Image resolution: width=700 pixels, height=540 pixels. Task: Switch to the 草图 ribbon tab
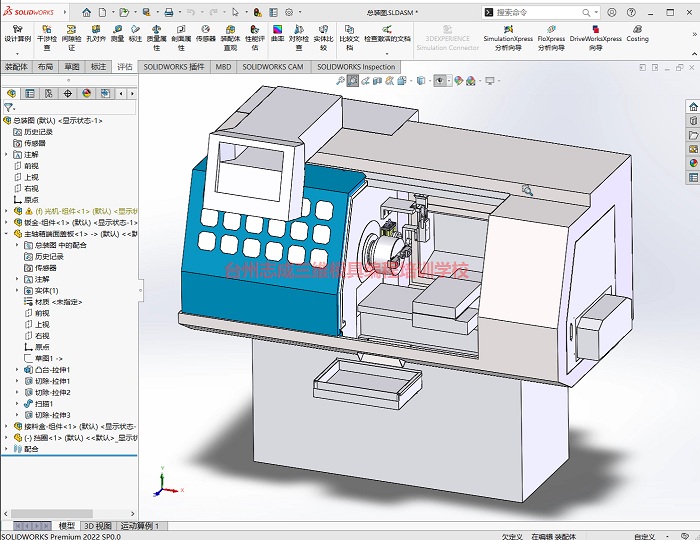(x=71, y=67)
